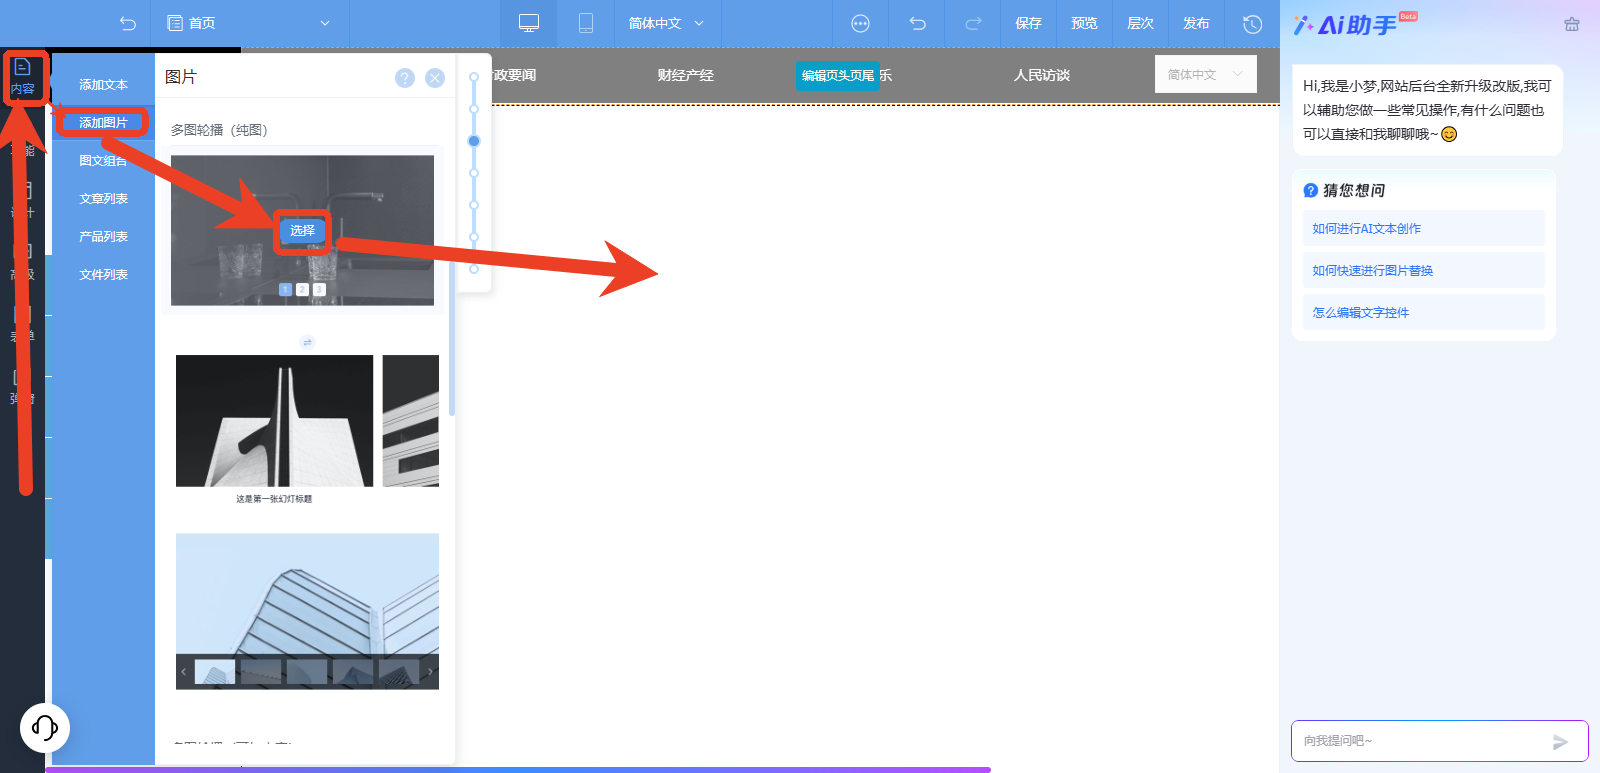
Task: Click the 保存 button
Action: pyautogui.click(x=1028, y=23)
